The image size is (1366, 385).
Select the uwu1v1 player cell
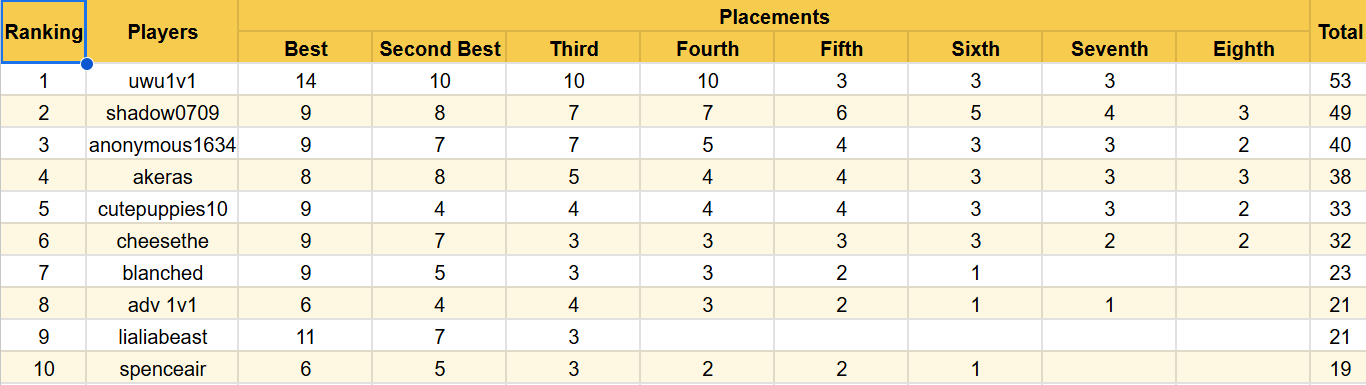pos(162,81)
